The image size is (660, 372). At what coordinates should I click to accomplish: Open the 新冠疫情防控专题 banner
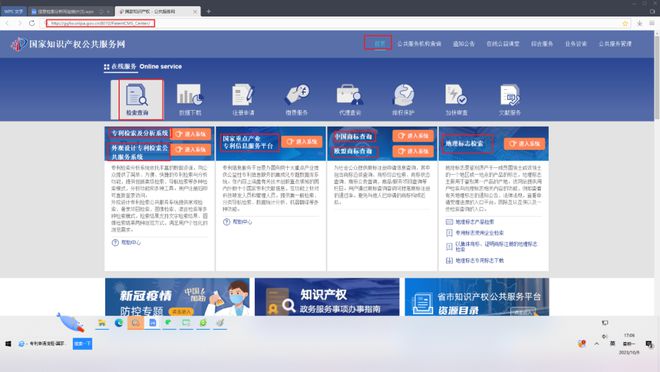[177, 297]
